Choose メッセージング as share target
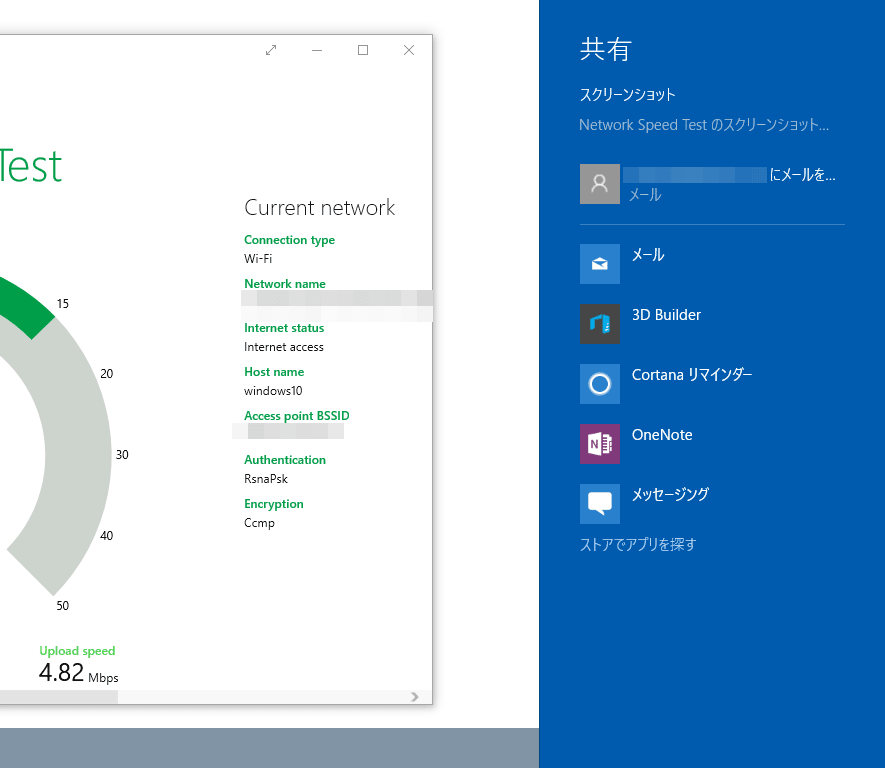Viewport: 885px width, 768px height. click(x=670, y=494)
